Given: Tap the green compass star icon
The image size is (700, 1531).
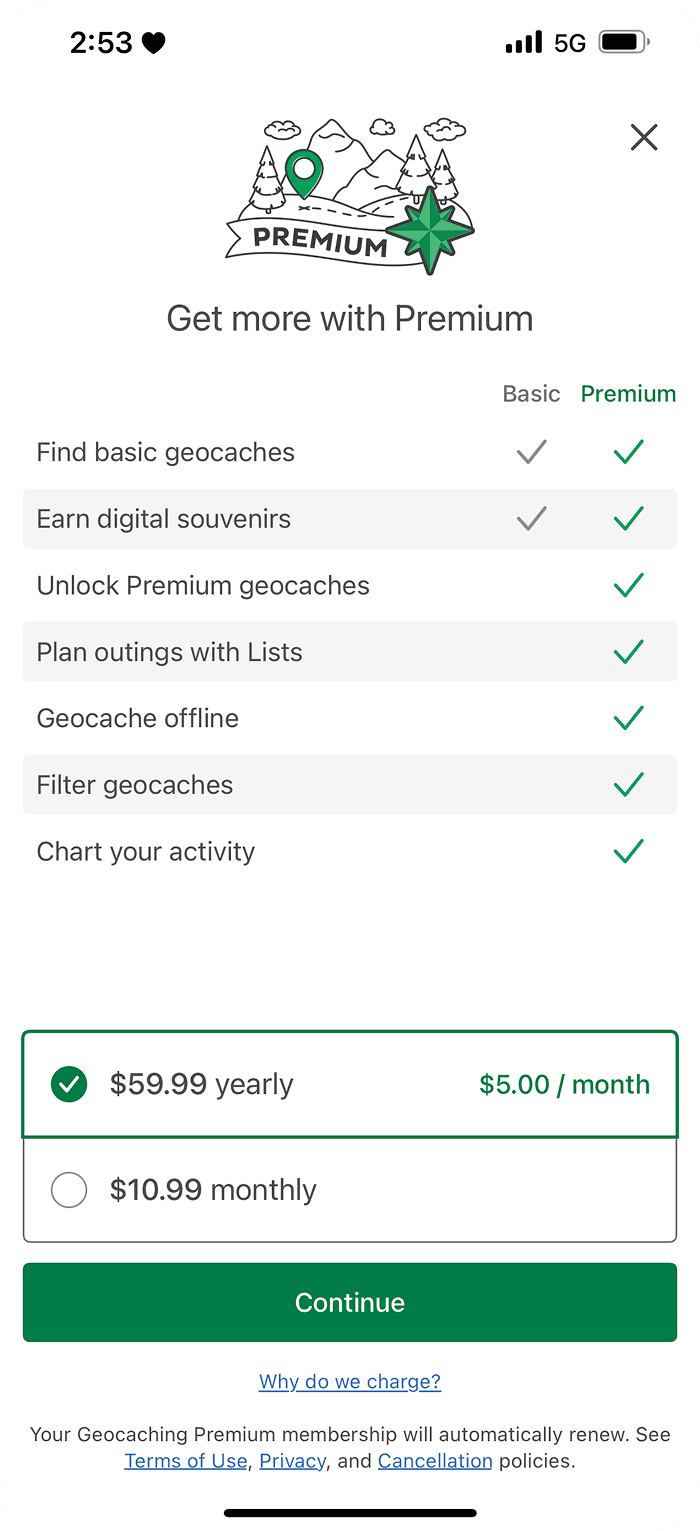Looking at the screenshot, I should tap(429, 230).
